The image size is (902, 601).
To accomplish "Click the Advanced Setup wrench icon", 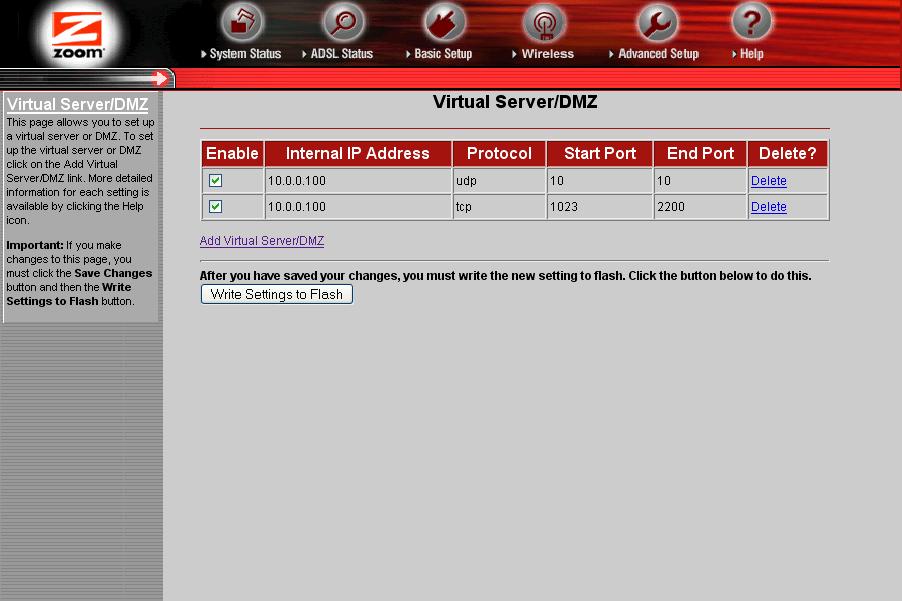I will (x=658, y=22).
